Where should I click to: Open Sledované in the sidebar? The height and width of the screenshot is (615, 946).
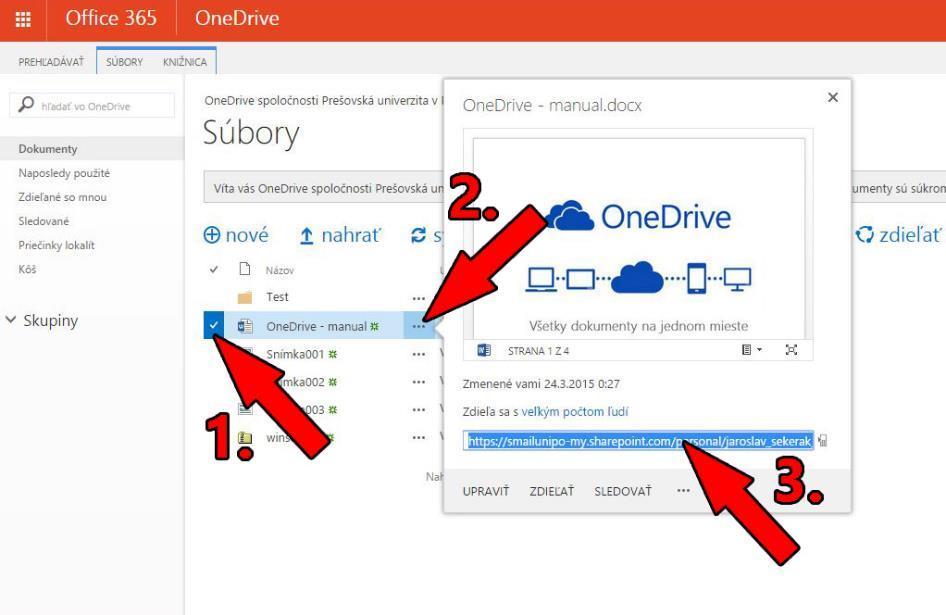(43, 221)
